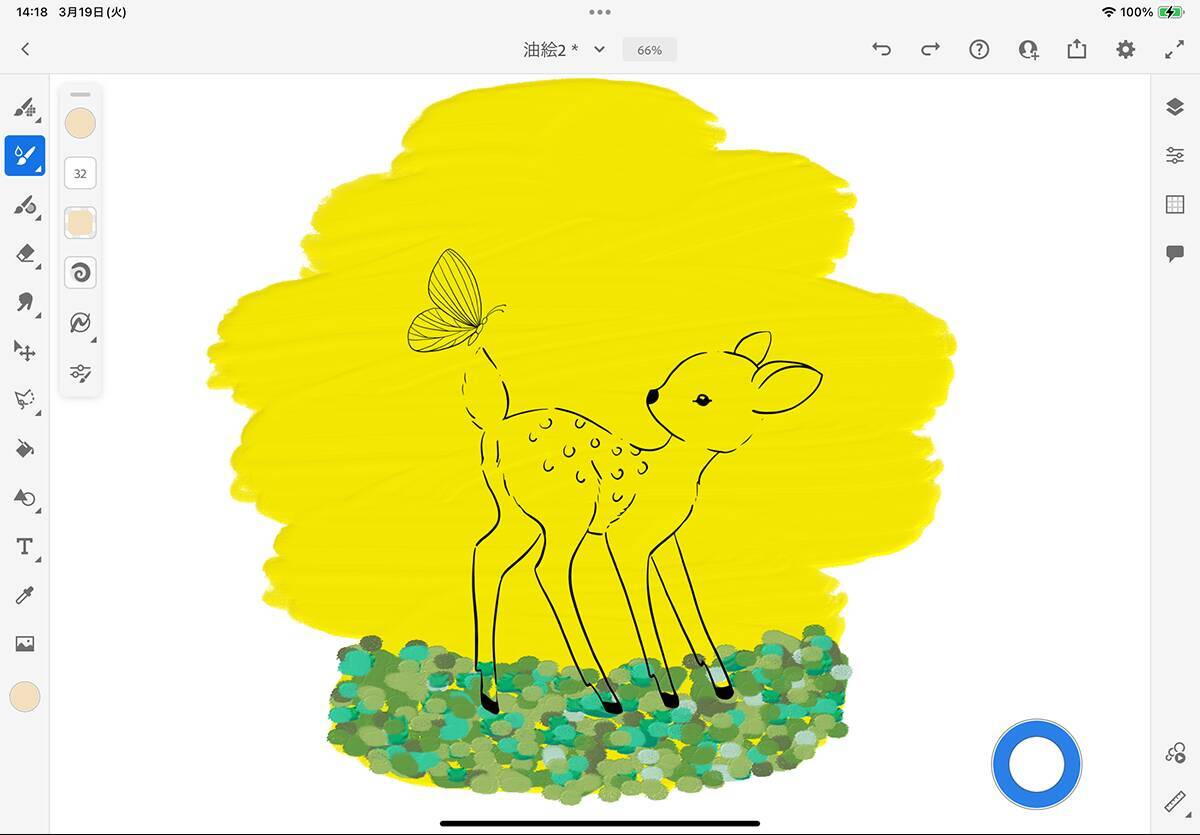Viewport: 1200px width, 835px height.
Task: Pick the Eyedropper tool
Action: [25, 596]
